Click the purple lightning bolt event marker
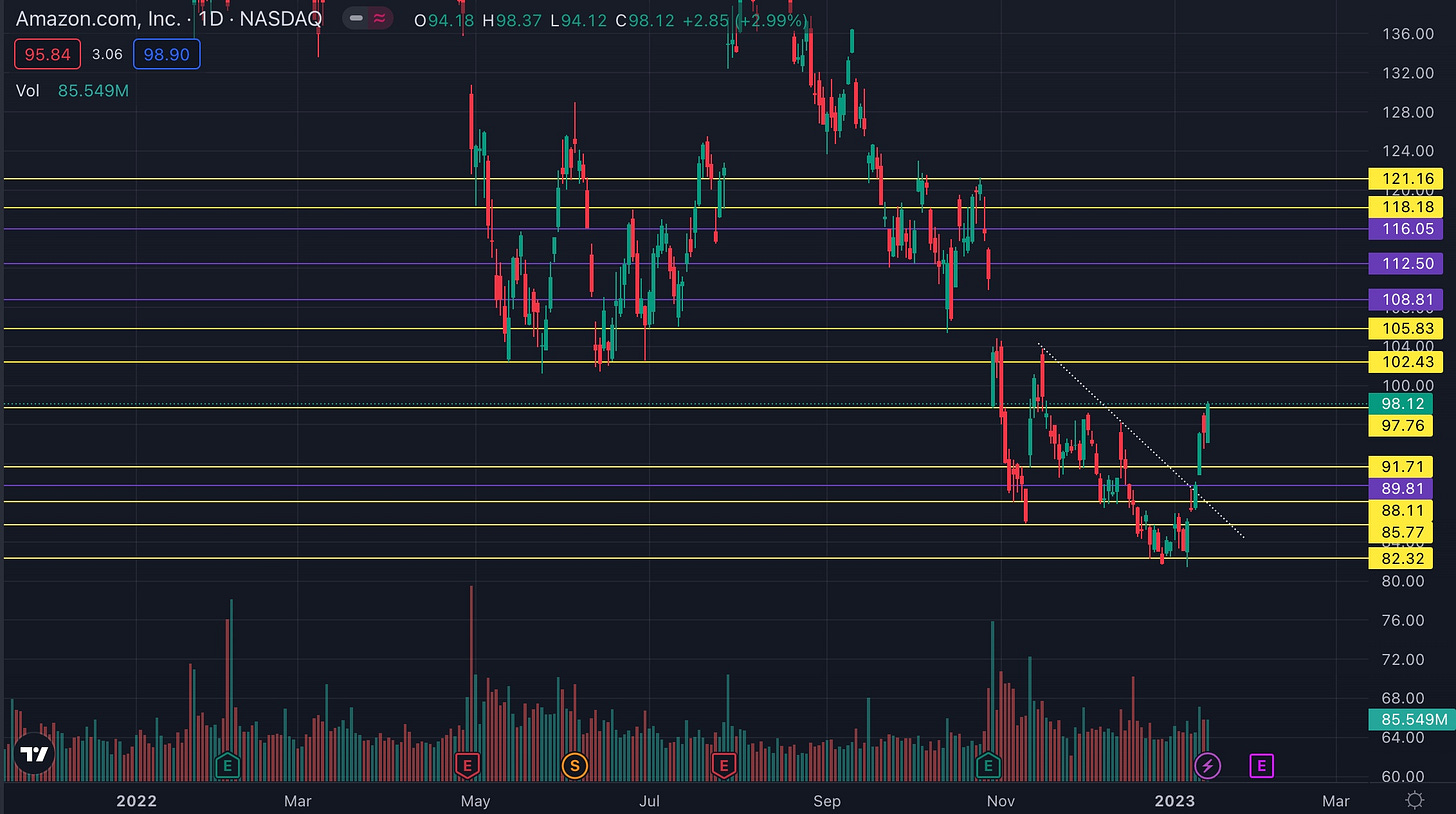 [x=1208, y=766]
